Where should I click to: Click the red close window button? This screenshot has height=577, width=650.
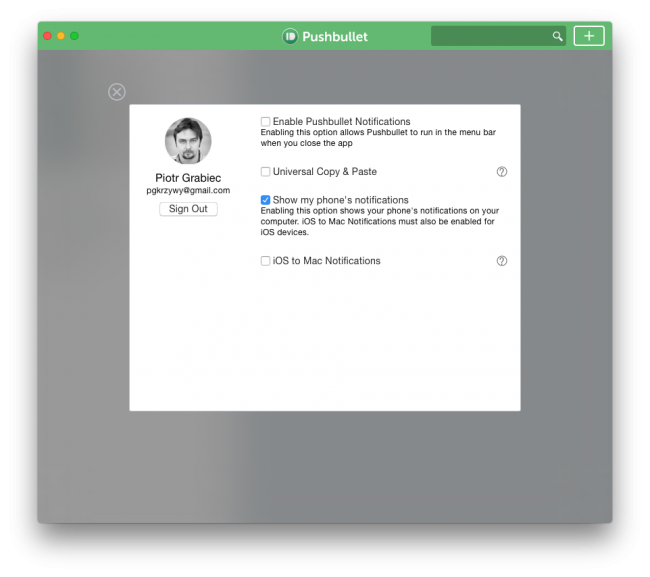pos(47,36)
